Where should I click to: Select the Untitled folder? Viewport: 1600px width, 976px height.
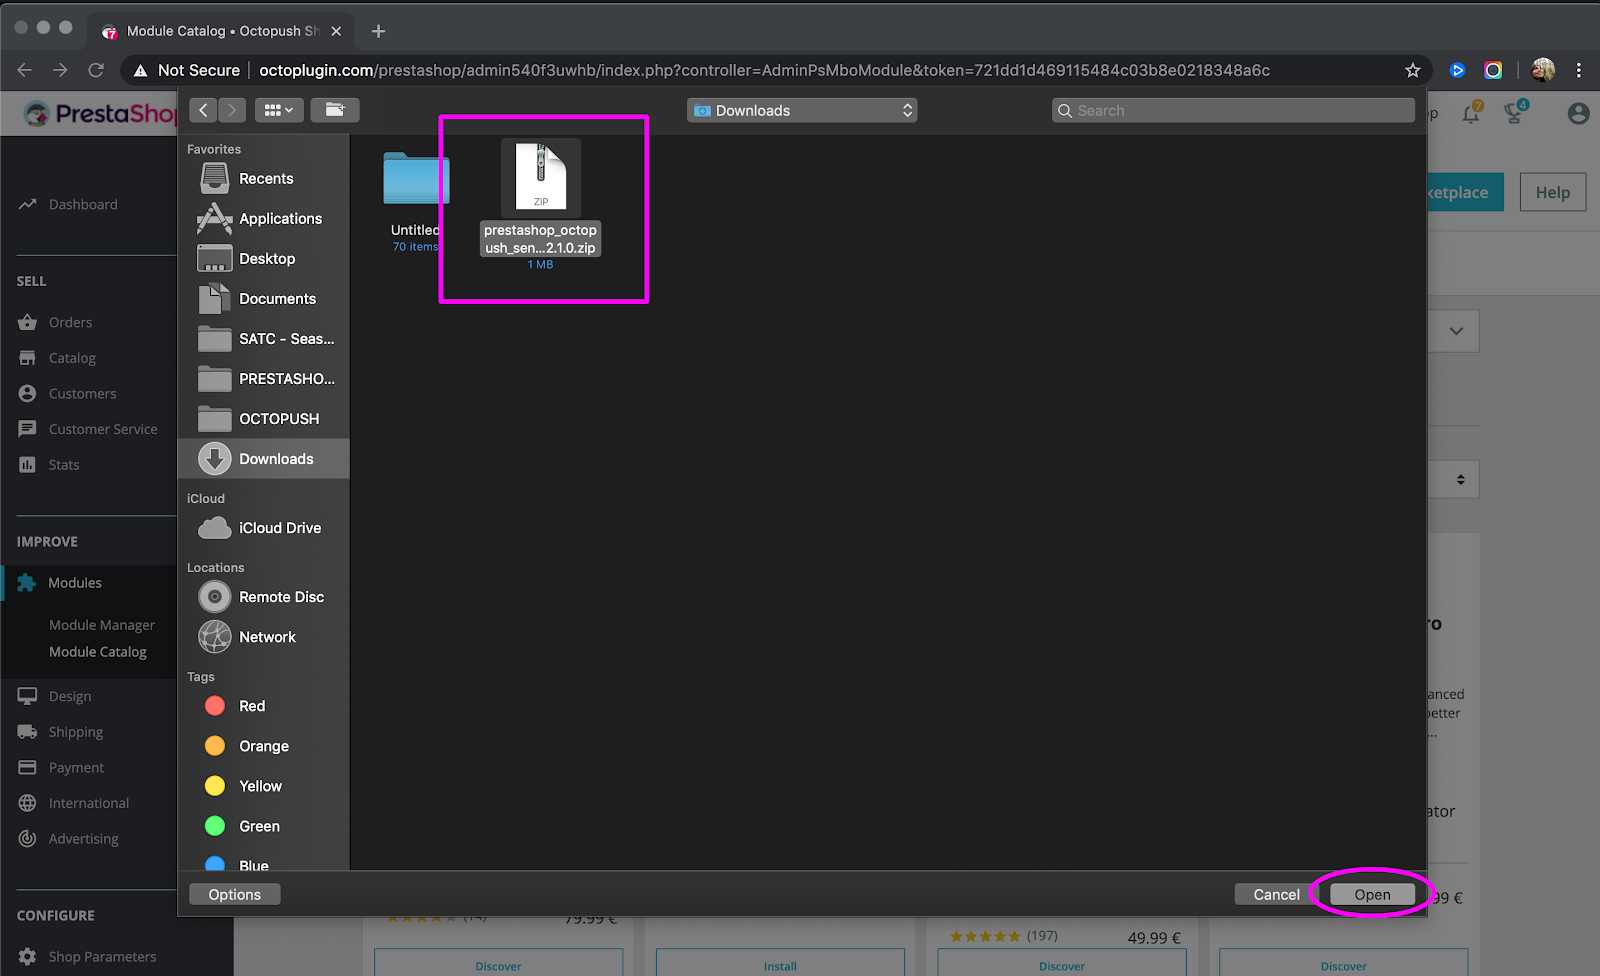(x=415, y=201)
